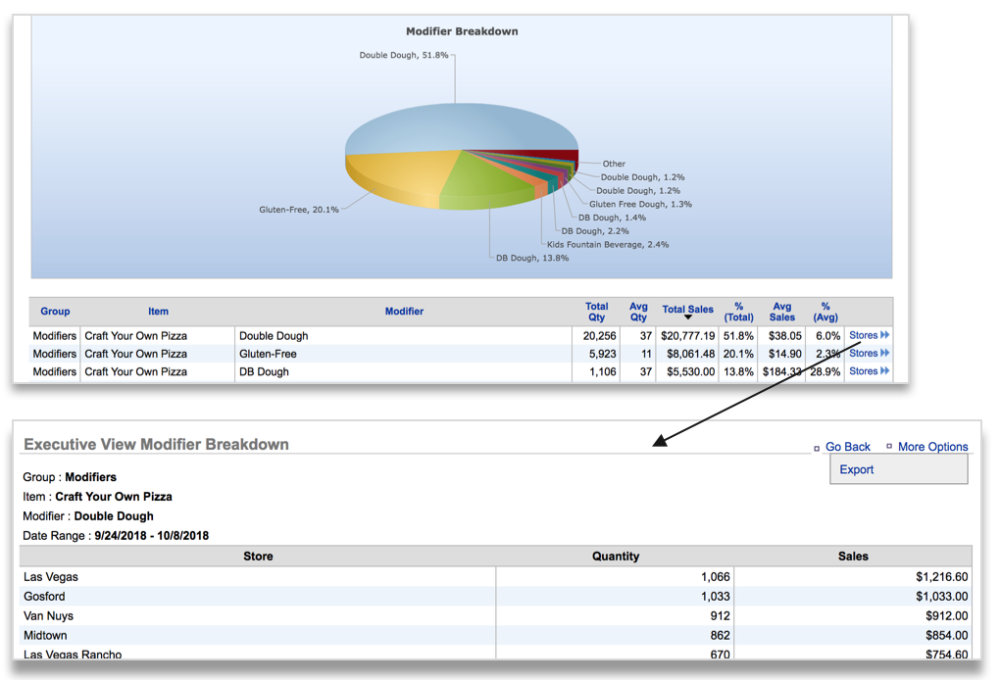Click the Go Back link
Screen dimensions: 1000x680
pyautogui.click(x=848, y=447)
